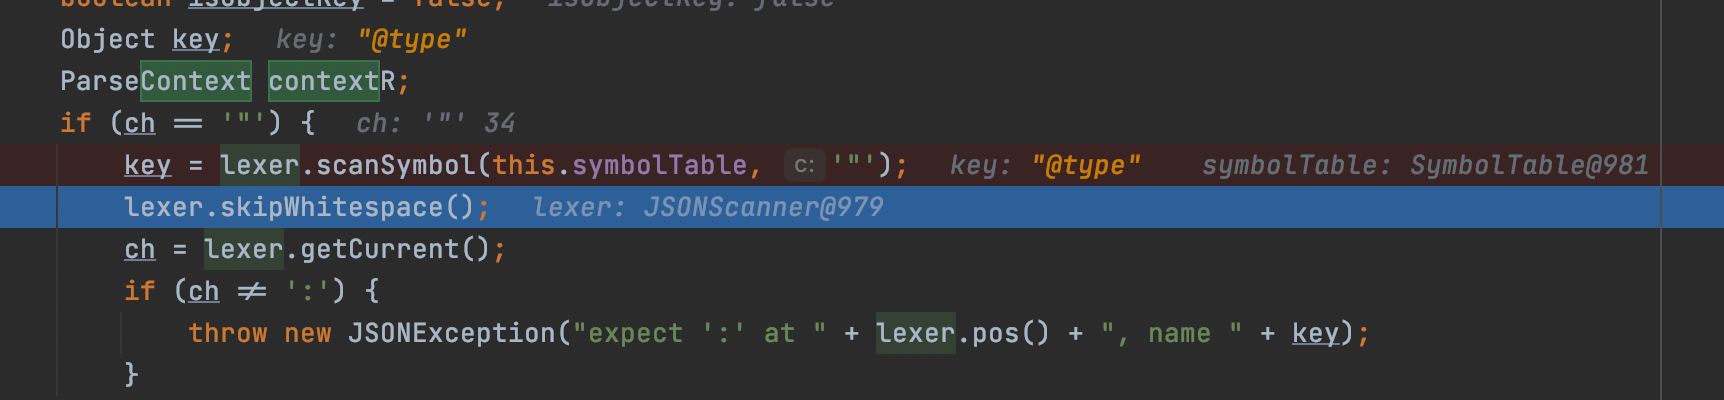Click the ch variable in the if condition
Image resolution: width=1724 pixels, height=400 pixels.
tap(140, 123)
